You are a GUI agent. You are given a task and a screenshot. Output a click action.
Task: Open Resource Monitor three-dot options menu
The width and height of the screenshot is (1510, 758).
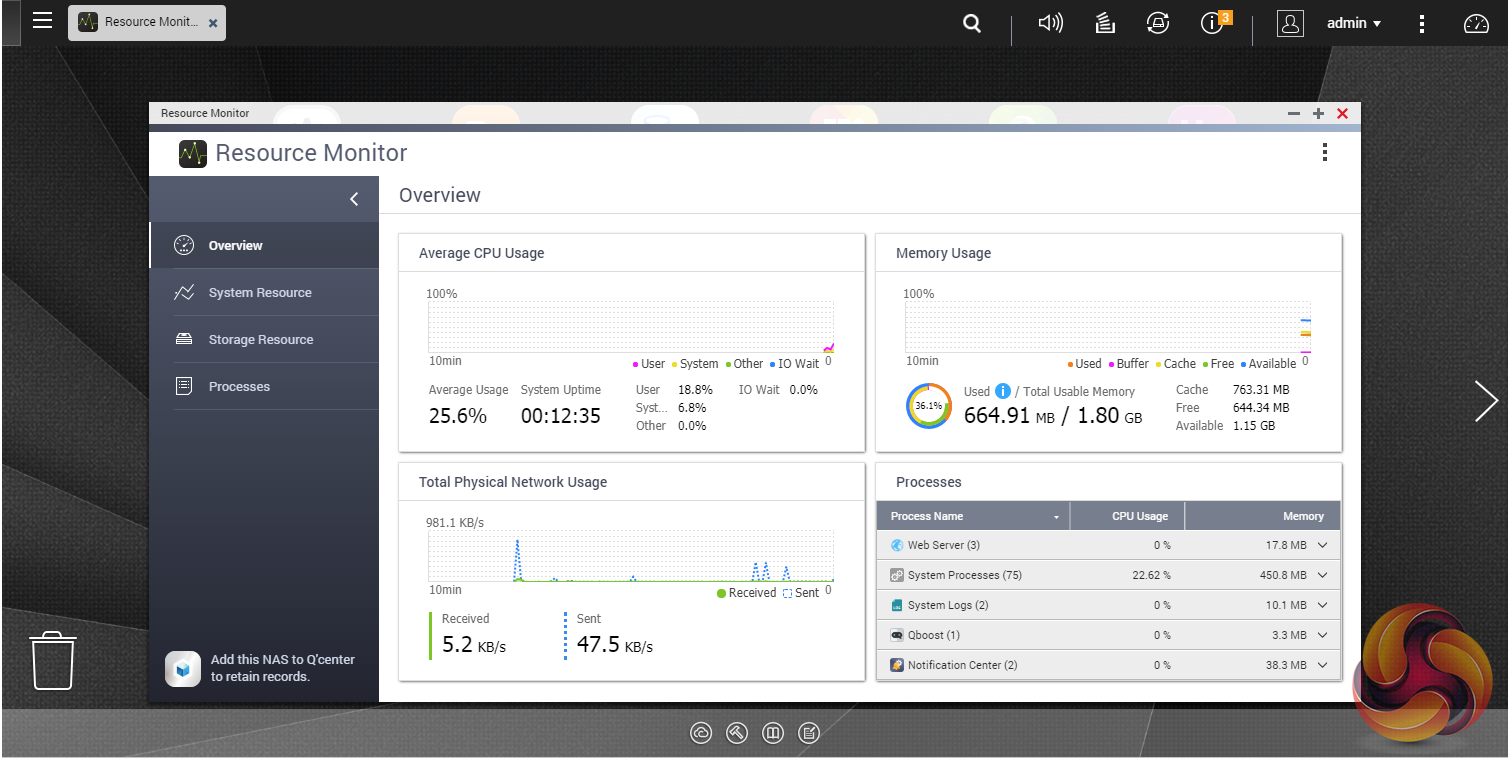coord(1324,152)
